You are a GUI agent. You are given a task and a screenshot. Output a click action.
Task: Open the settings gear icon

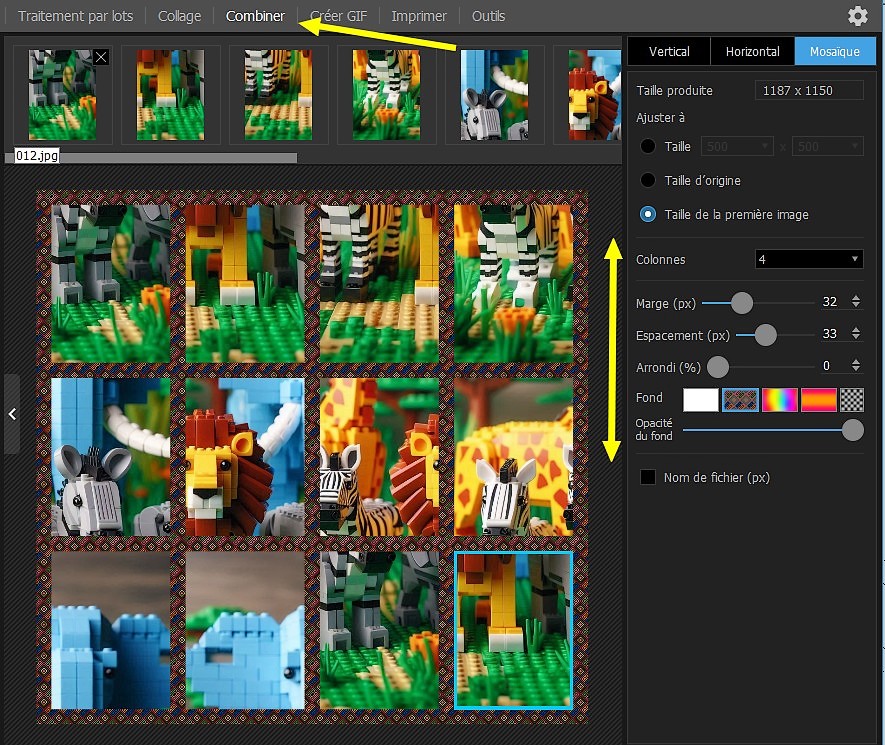pos(857,16)
